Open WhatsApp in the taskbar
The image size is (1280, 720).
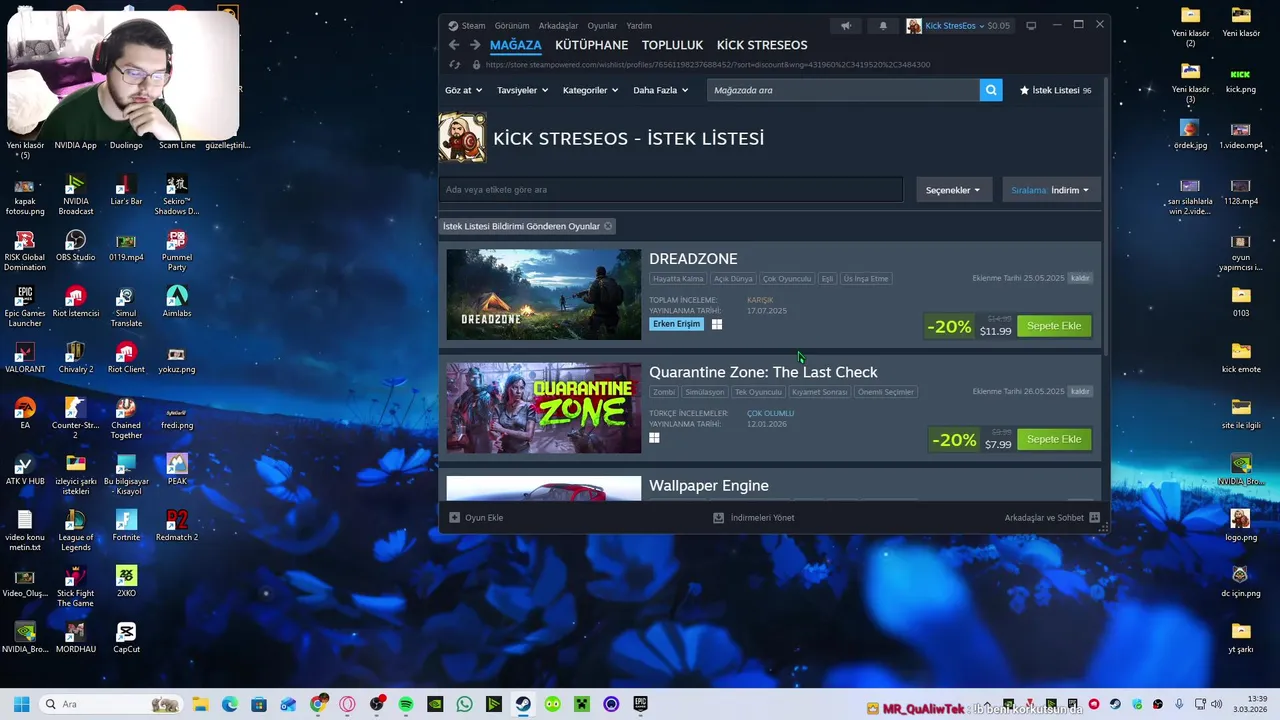(464, 704)
